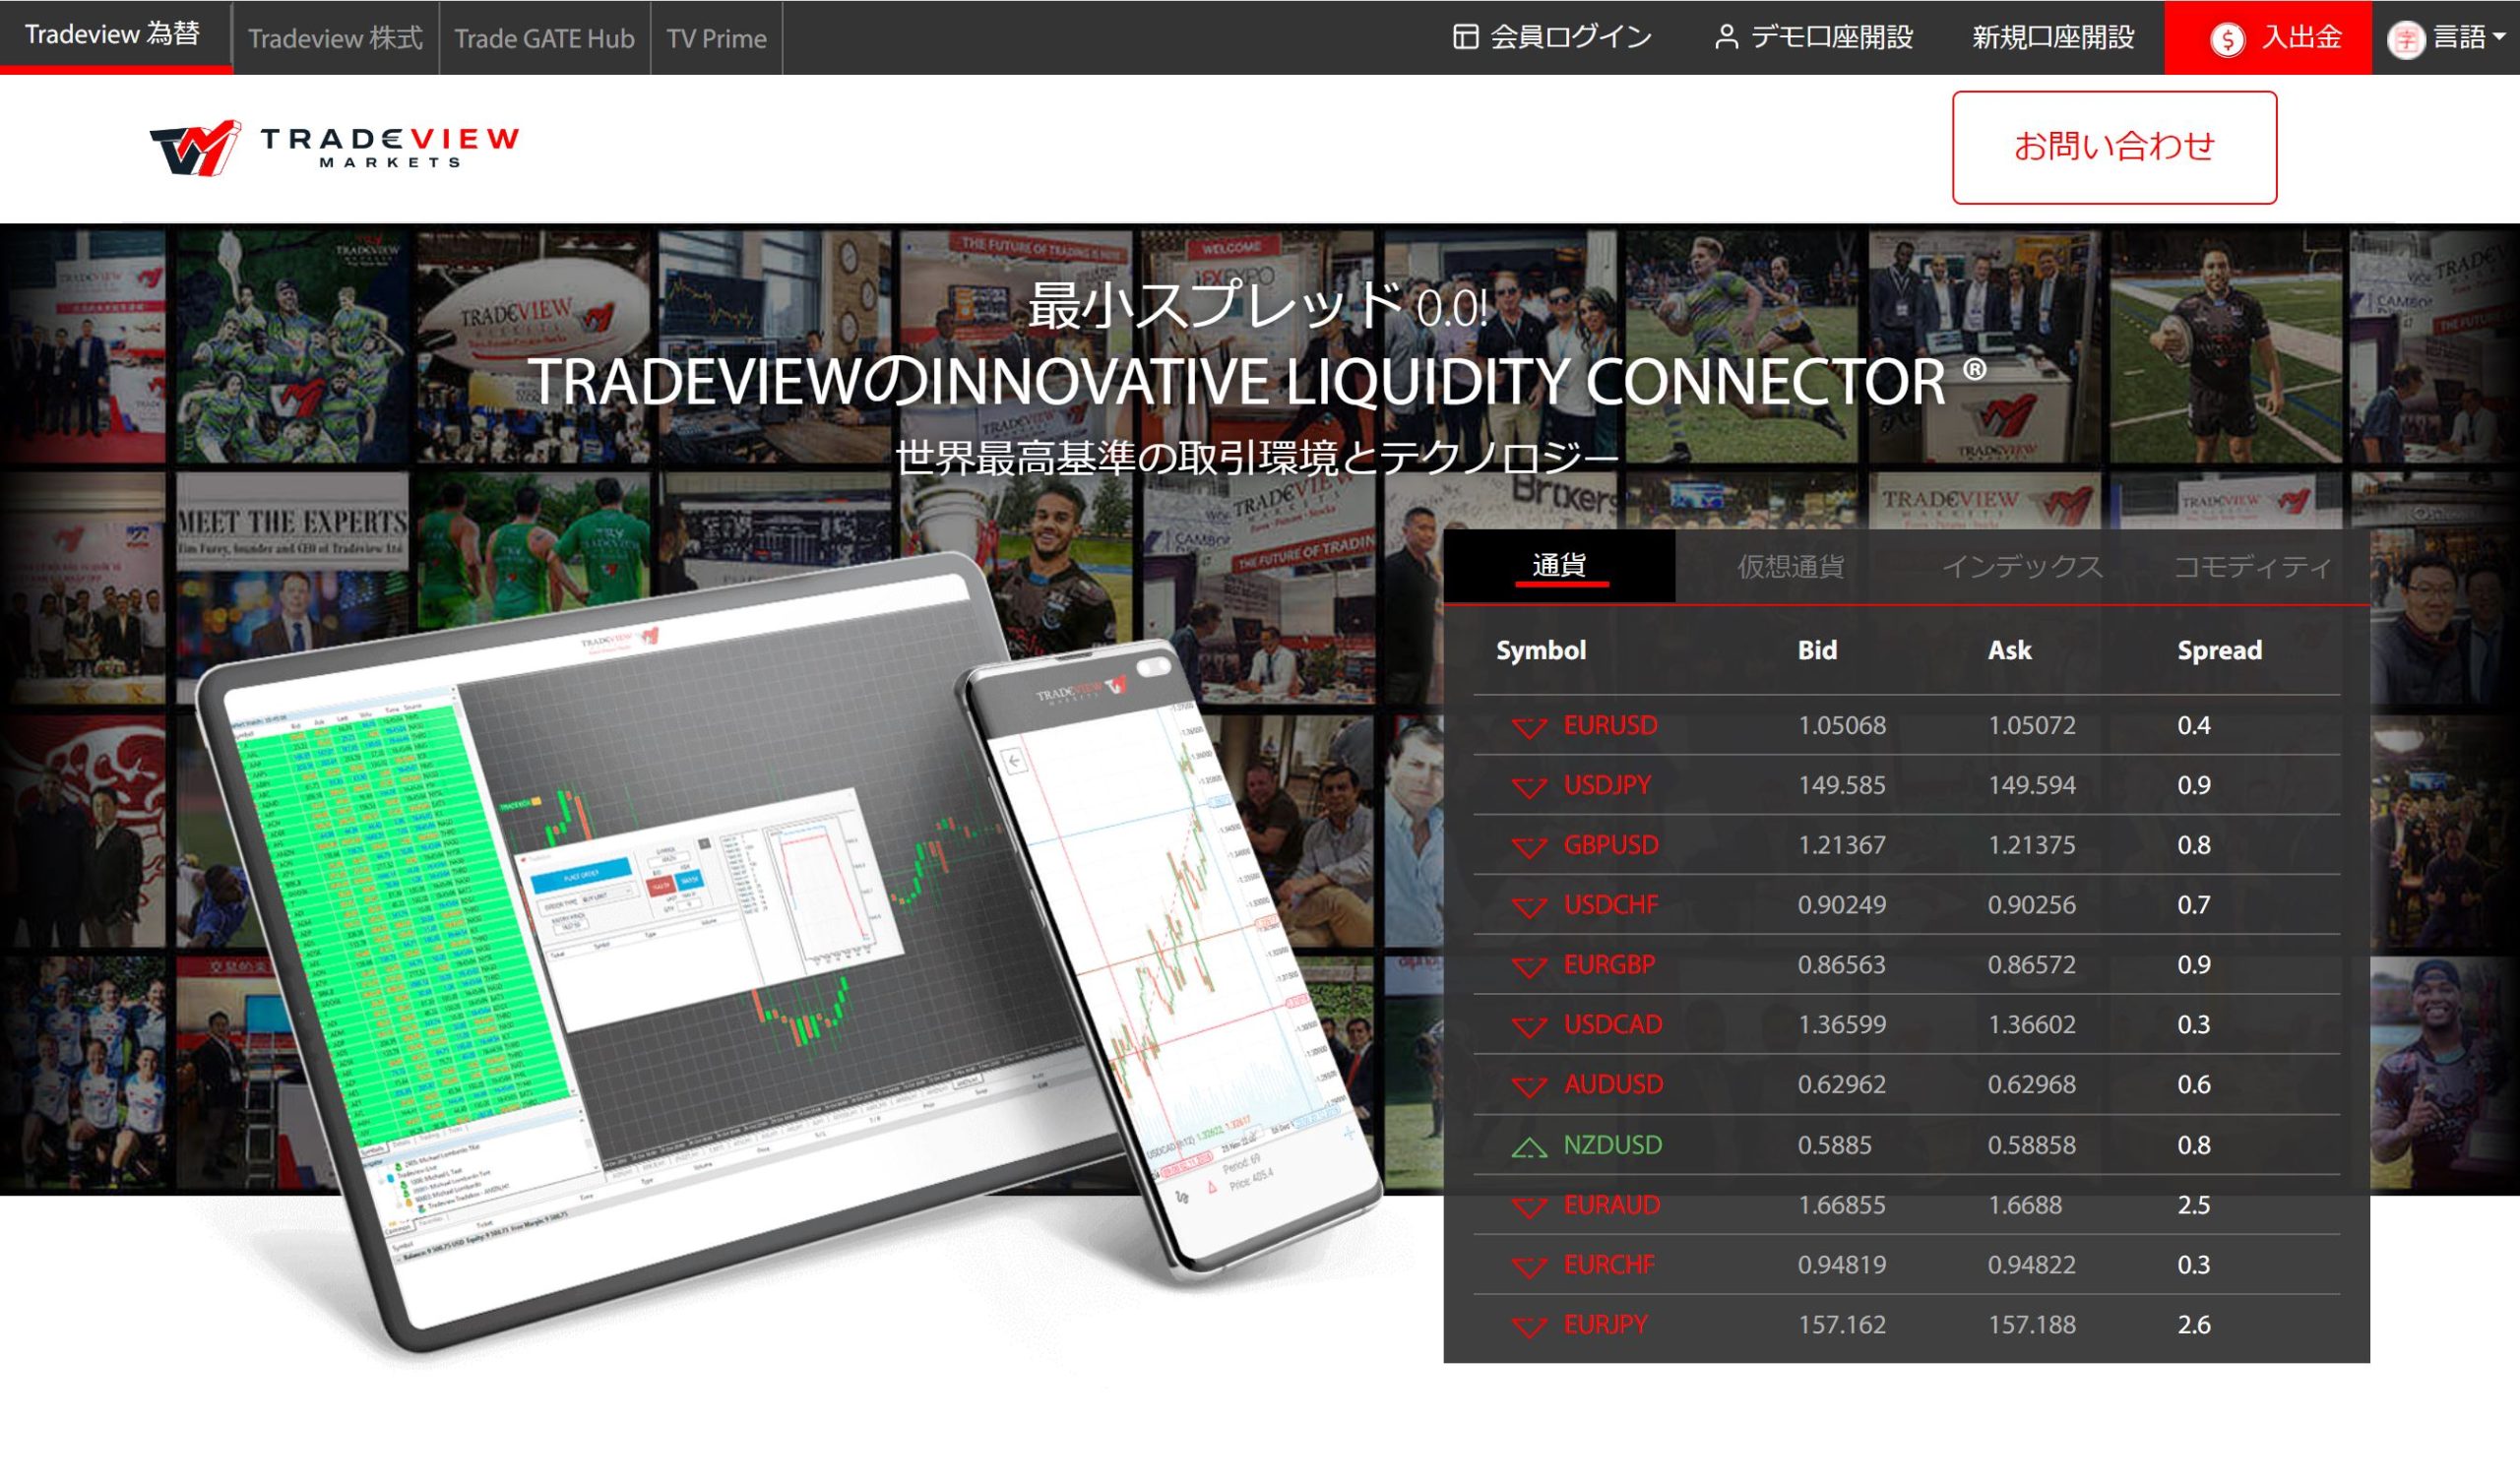Click the dollar coin icon on 入出金

point(2227,40)
